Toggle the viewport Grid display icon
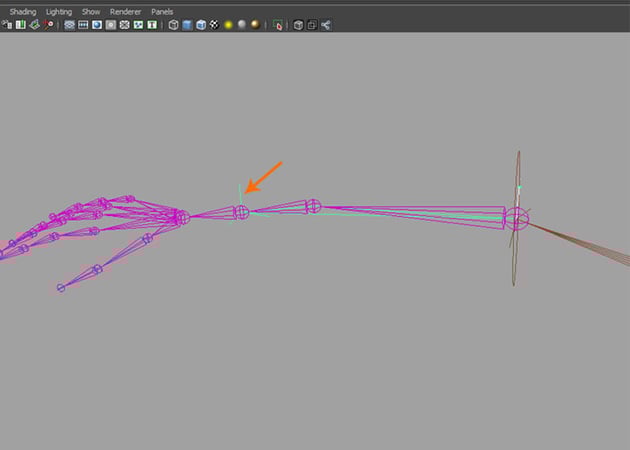Image resolution: width=630 pixels, height=450 pixels. pyautogui.click(x=70, y=24)
